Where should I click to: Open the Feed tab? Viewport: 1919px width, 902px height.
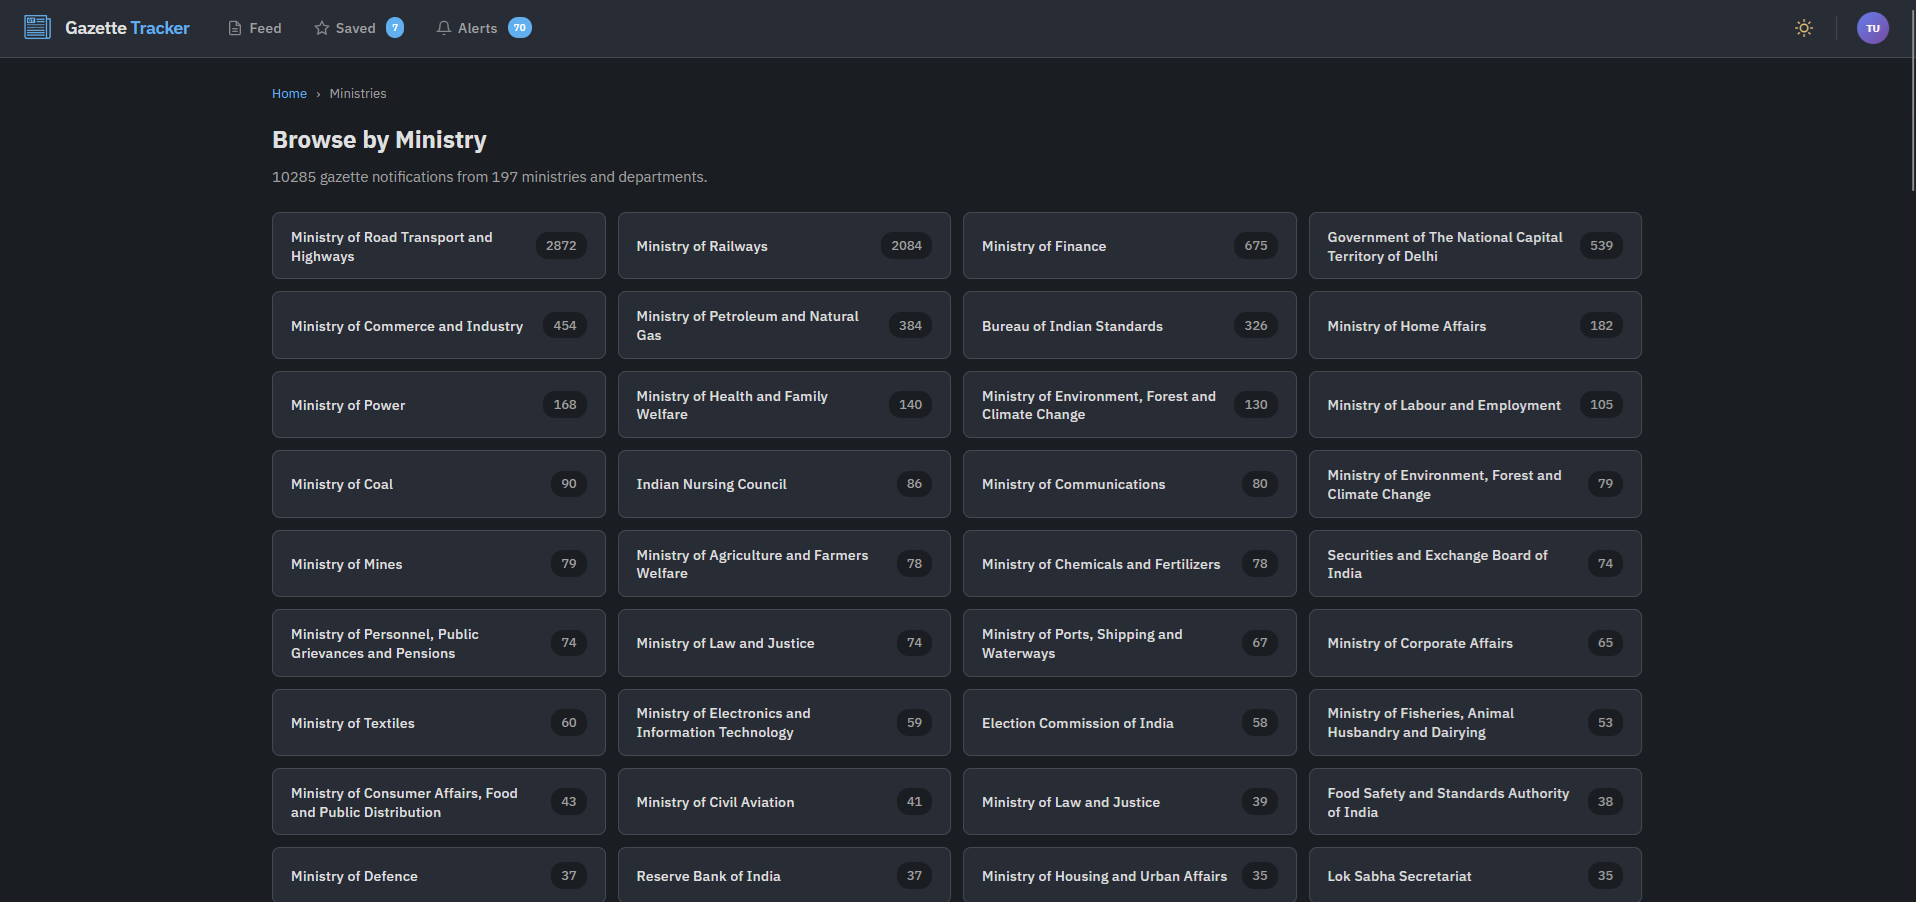point(264,28)
